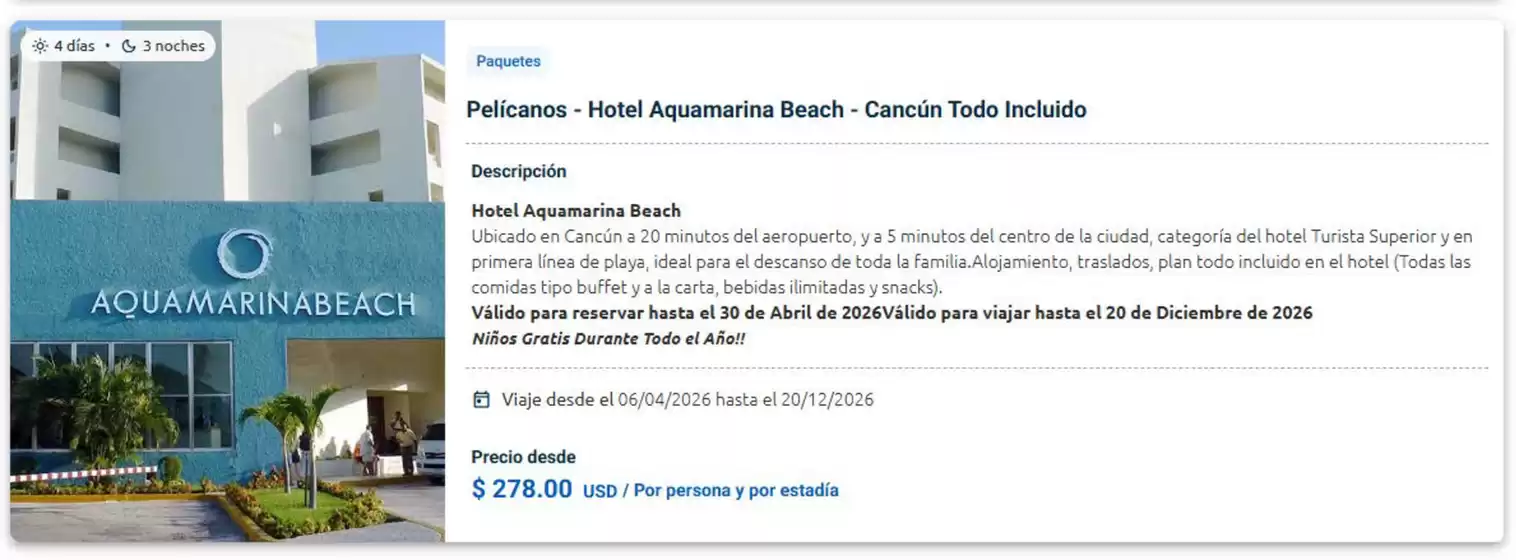Image resolution: width=1516 pixels, height=560 pixels.
Task: Click the AQUAMARINABEACH sign in the photo
Action: [252, 303]
